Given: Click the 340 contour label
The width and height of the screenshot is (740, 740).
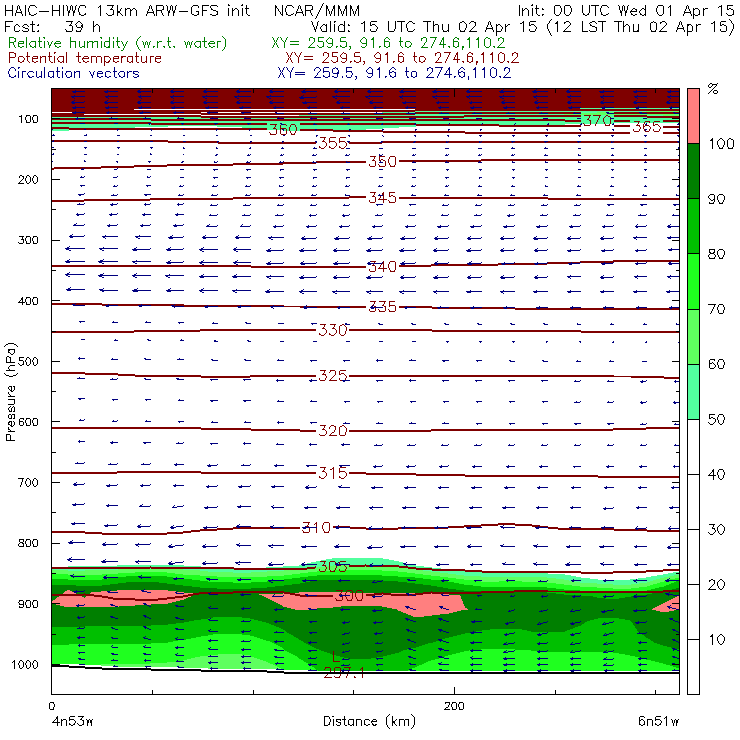Looking at the screenshot, I should click(382, 267).
